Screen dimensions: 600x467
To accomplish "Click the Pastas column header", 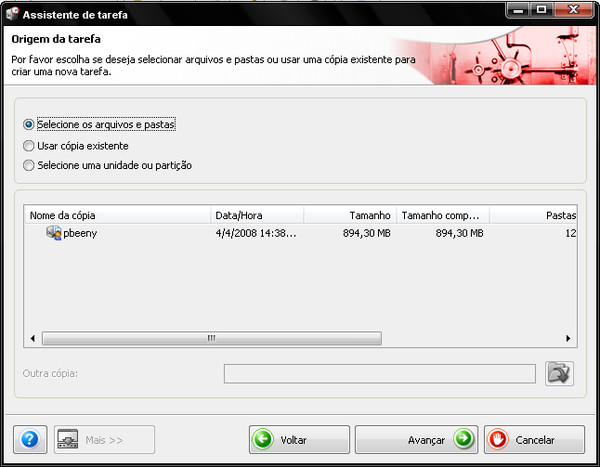I will click(533, 215).
